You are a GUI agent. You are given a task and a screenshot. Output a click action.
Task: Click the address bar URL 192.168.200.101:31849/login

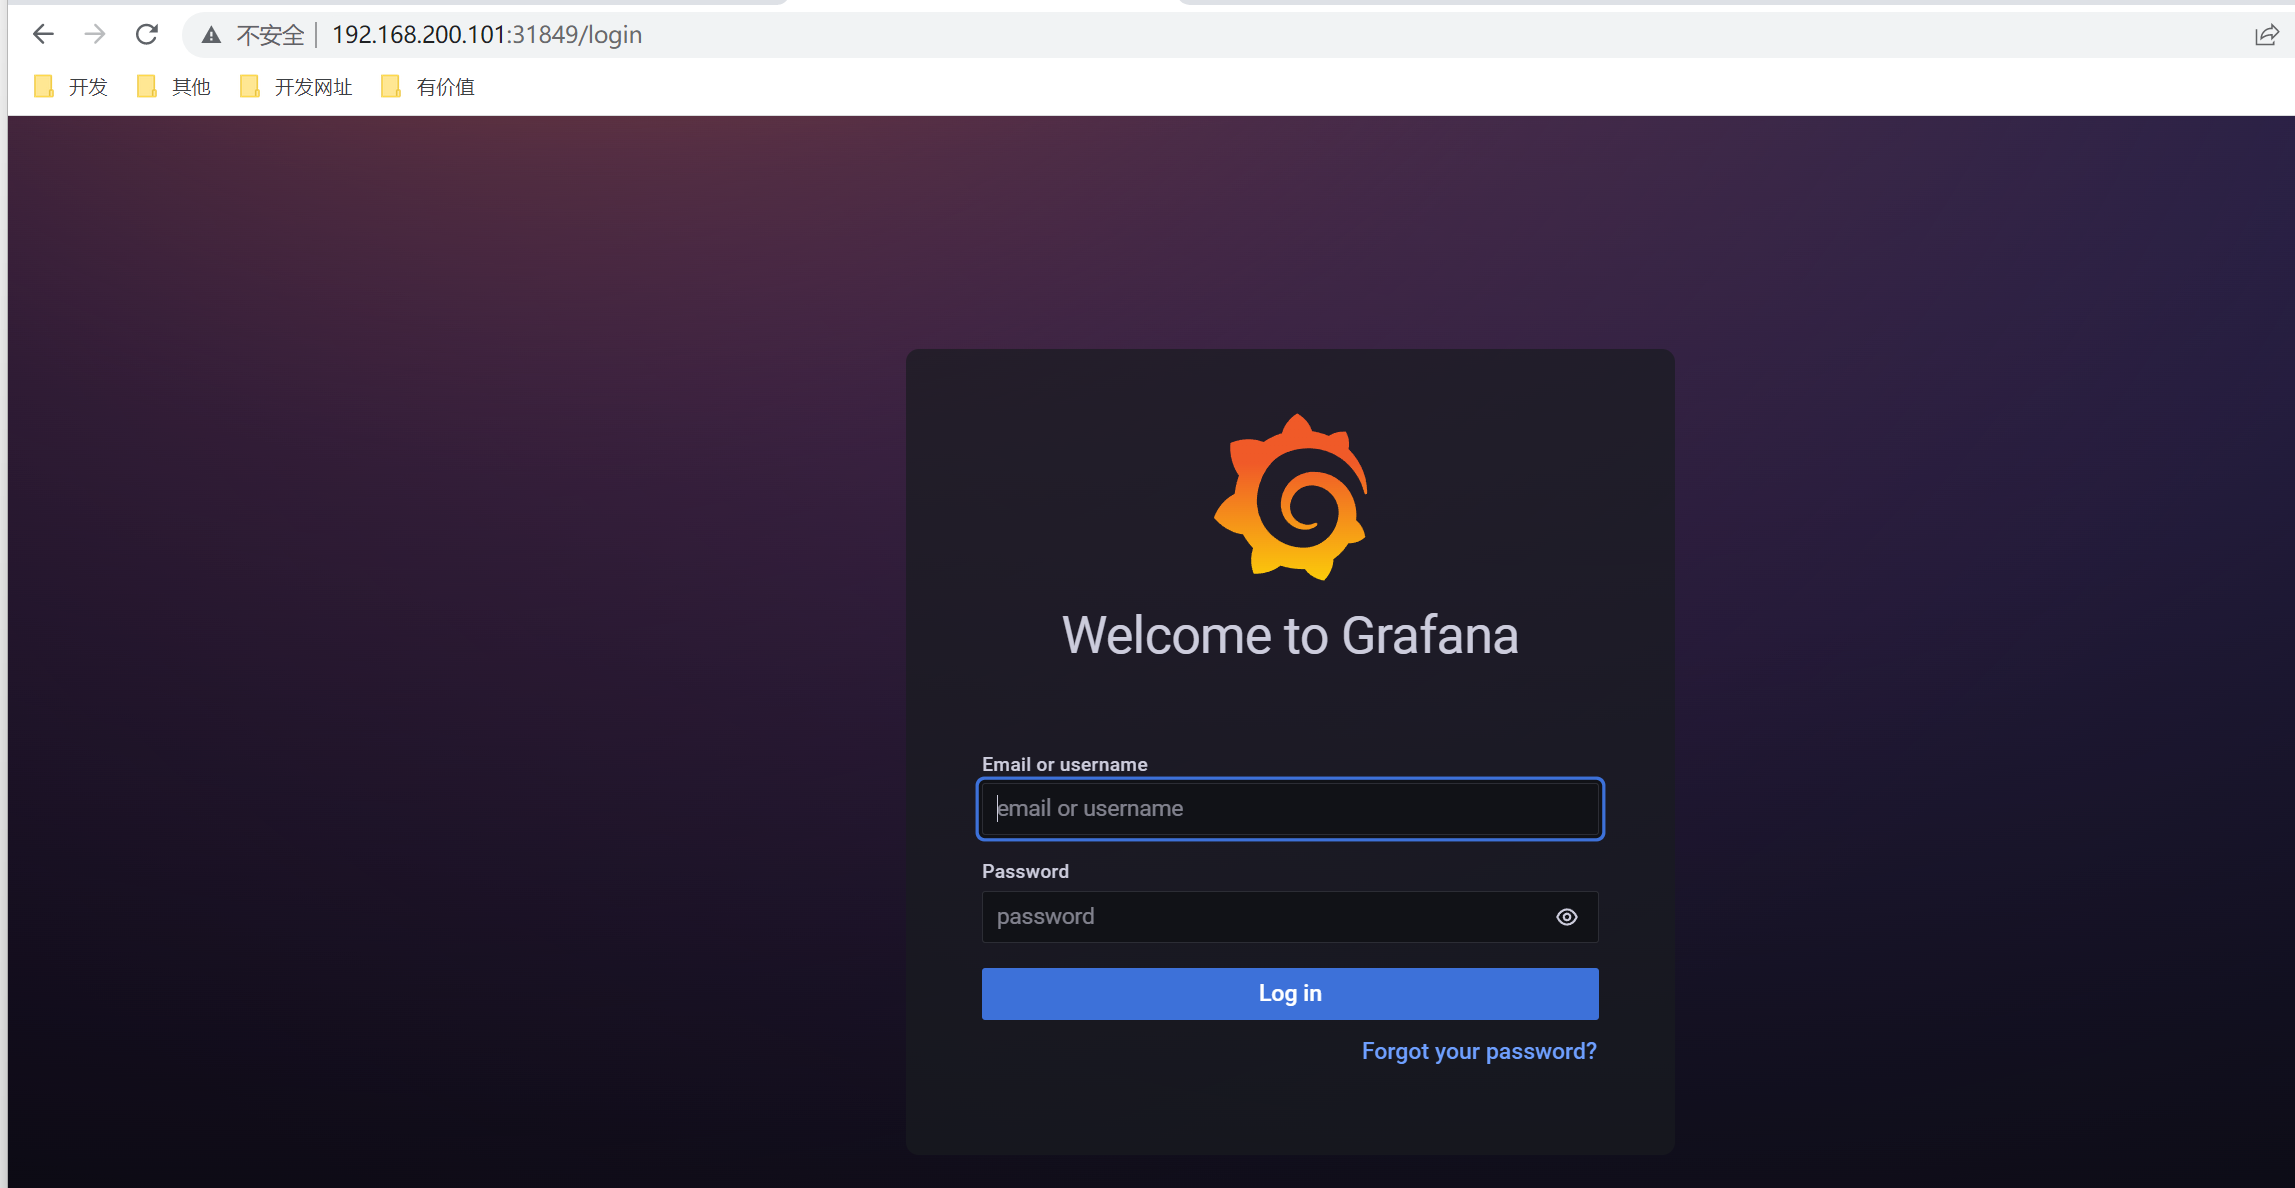487,35
